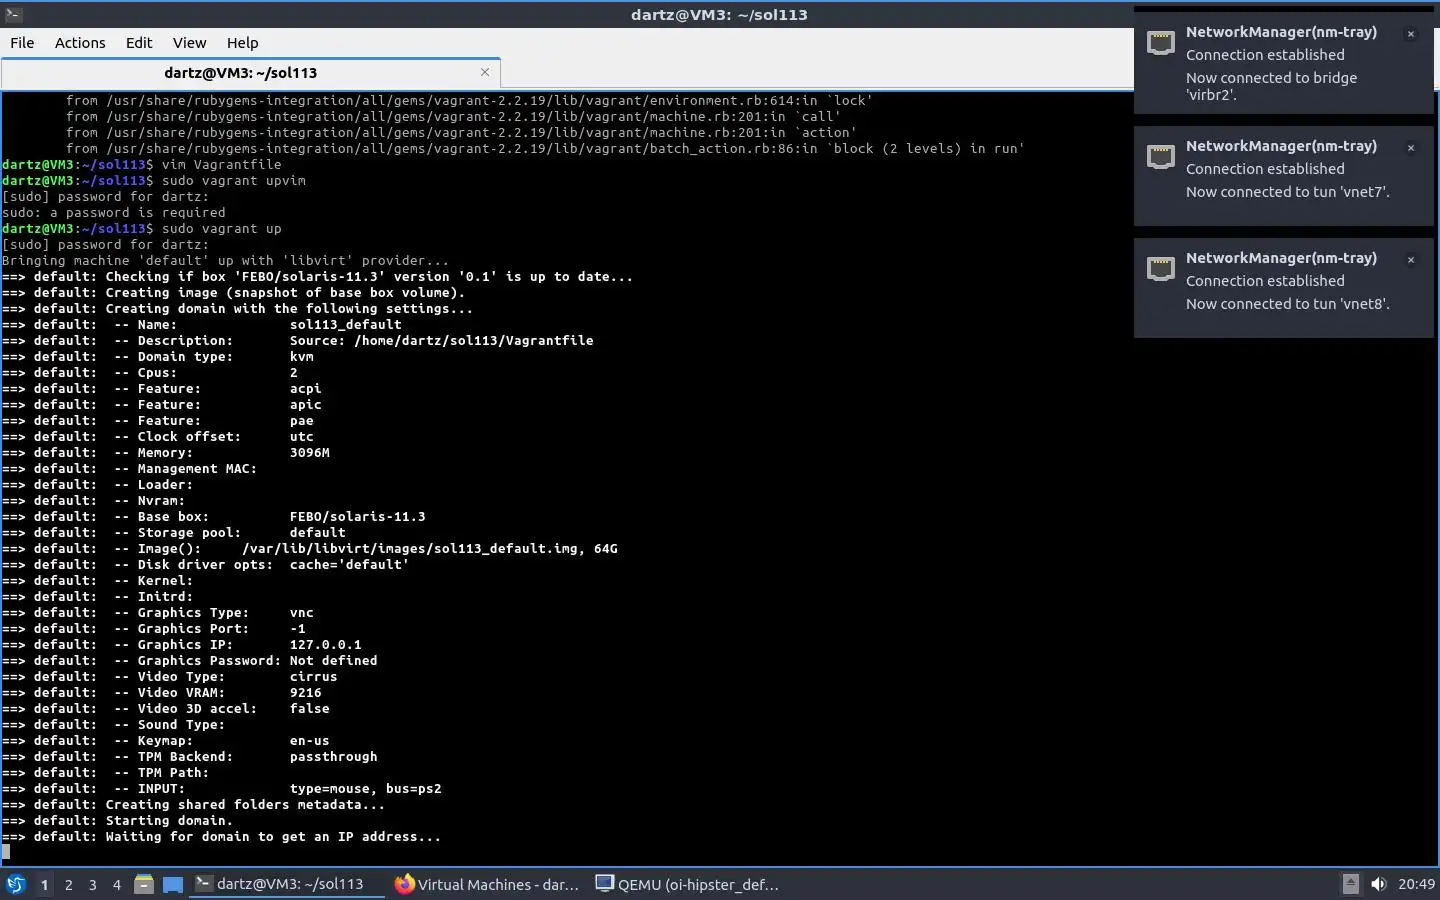1440x900 pixels.
Task: Click the Memory value '3096M'
Action: [x=310, y=453]
